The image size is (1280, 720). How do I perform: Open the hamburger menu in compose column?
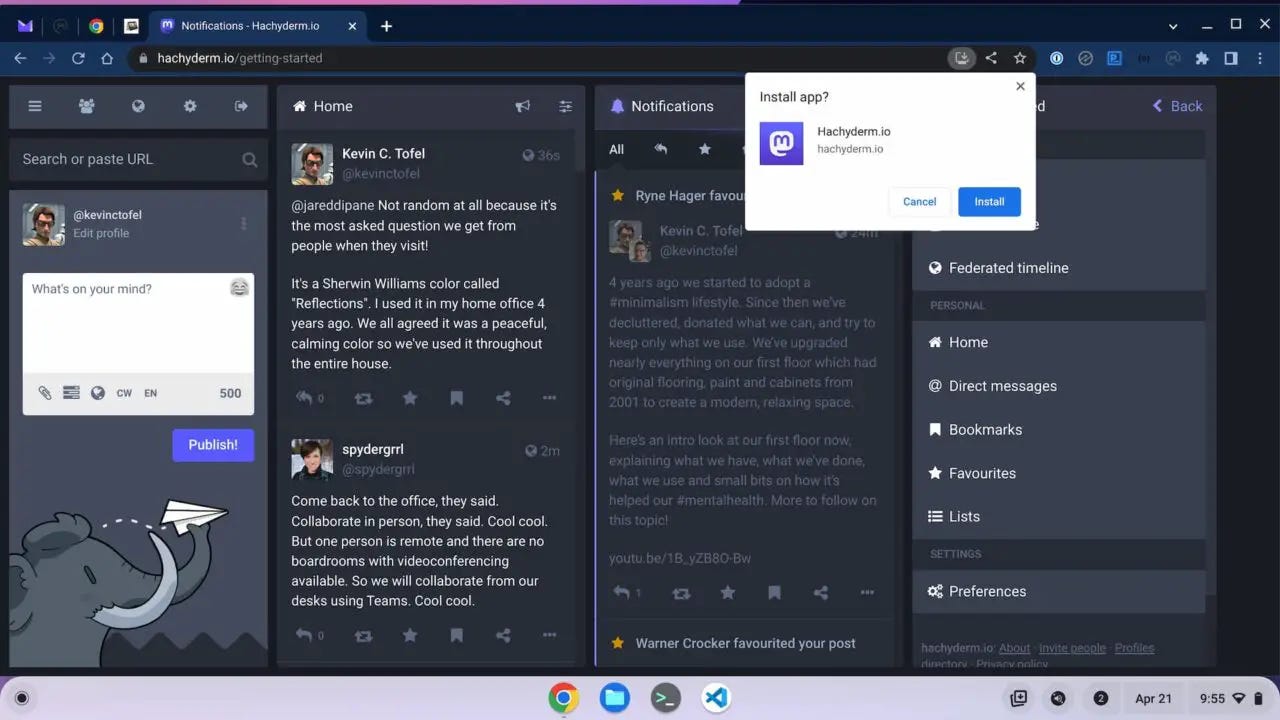(35, 106)
